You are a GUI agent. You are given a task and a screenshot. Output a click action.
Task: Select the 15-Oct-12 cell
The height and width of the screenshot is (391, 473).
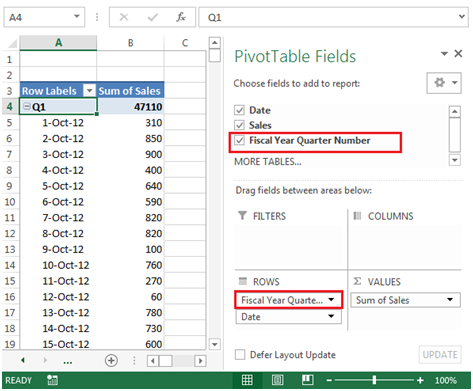click(58, 344)
